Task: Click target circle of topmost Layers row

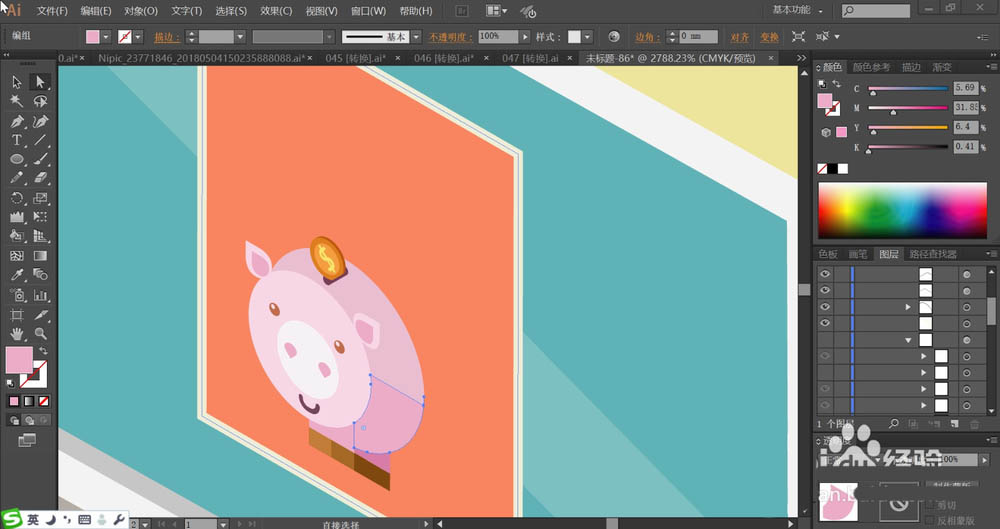Action: pos(967,274)
